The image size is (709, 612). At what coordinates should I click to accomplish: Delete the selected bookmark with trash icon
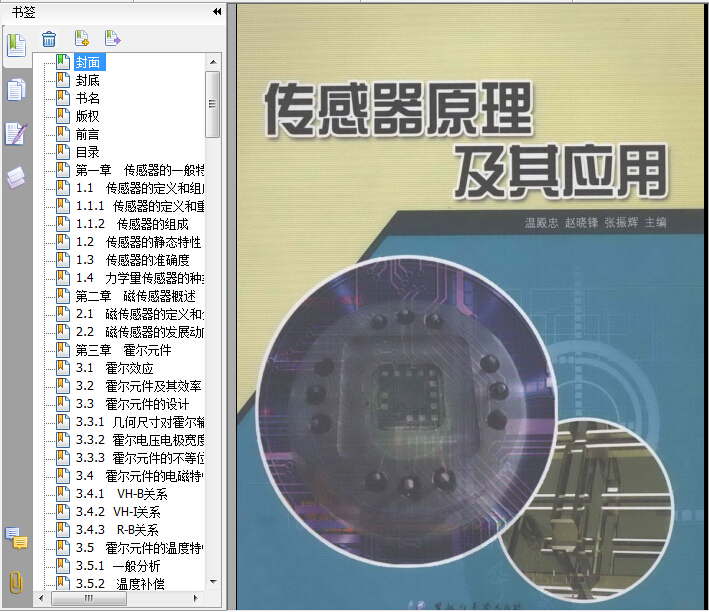(x=49, y=40)
